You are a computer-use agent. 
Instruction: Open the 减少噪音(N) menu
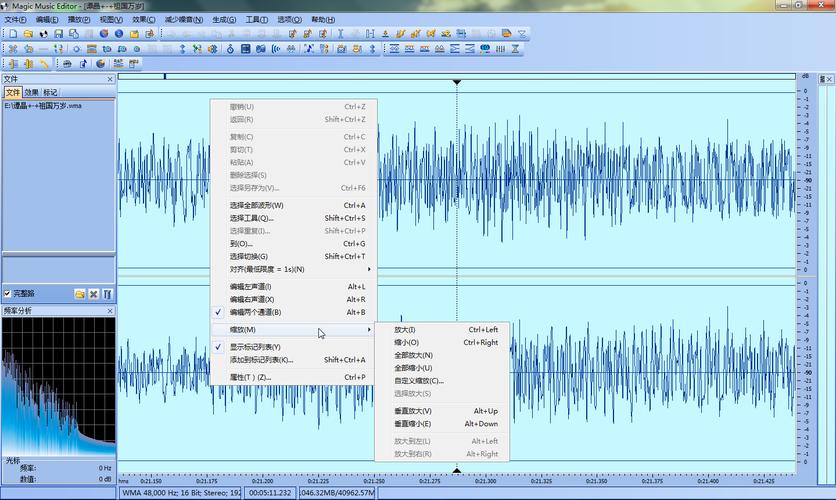pyautogui.click(x=183, y=20)
